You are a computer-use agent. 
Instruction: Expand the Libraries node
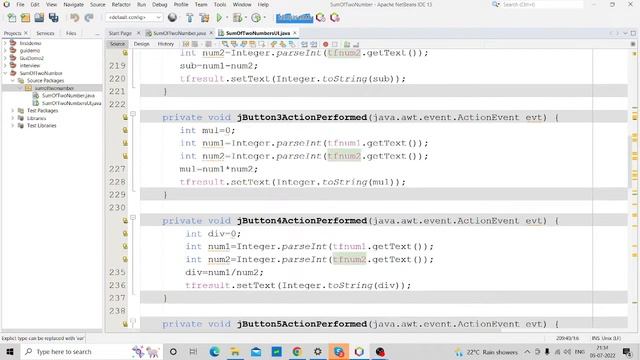click(x=13, y=118)
